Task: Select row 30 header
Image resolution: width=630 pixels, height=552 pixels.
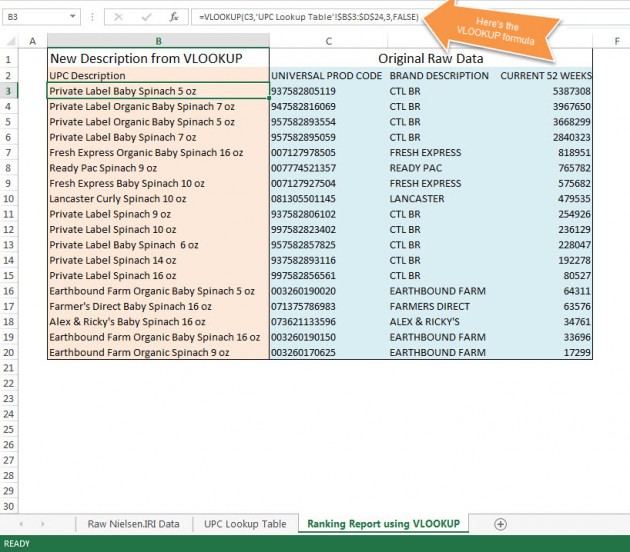Action: (x=8, y=506)
